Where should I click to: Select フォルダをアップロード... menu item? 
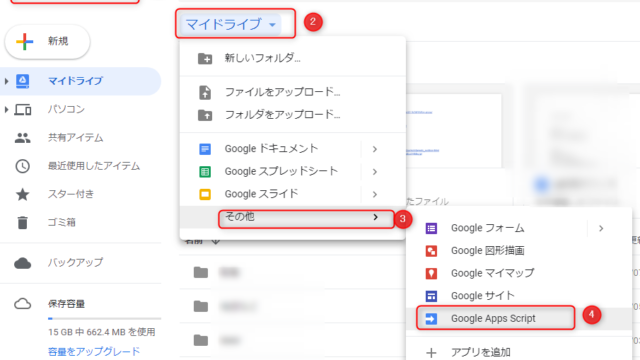(x=293, y=115)
